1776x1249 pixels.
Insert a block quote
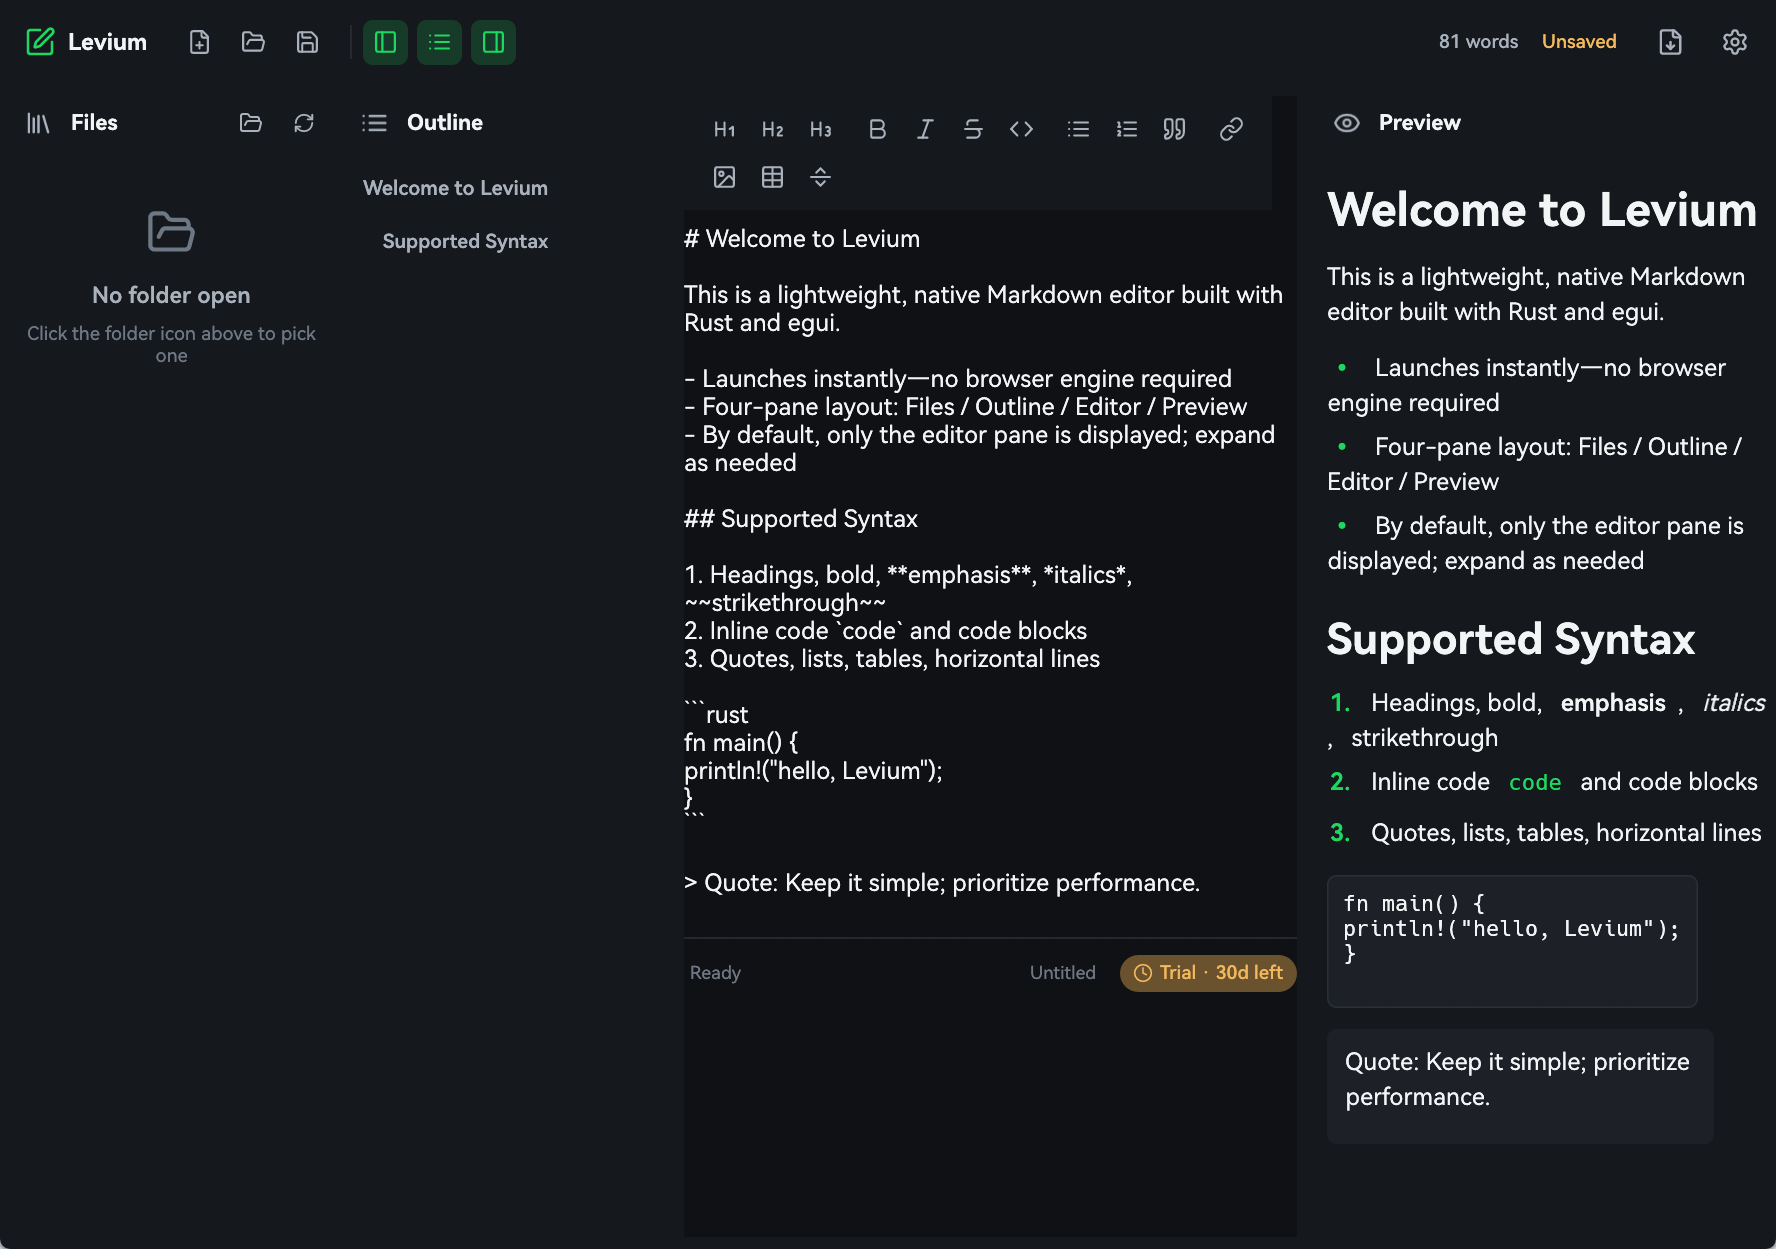1175,129
